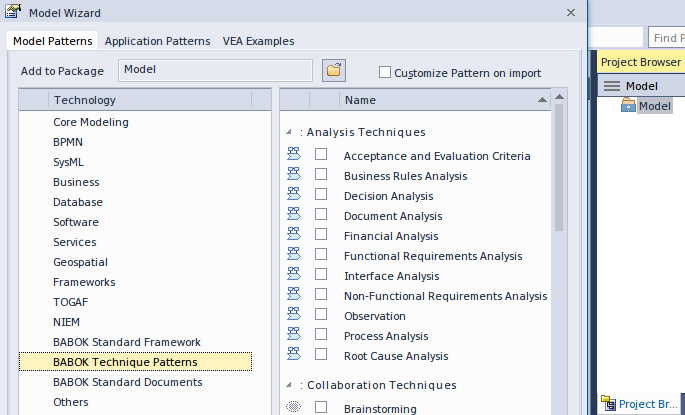The height and width of the screenshot is (415, 685).
Task: Select BPMN in the Technology list
Action: [68, 142]
